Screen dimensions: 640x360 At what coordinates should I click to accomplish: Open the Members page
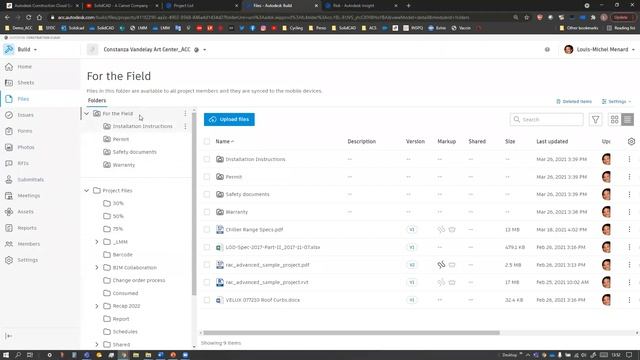click(x=29, y=244)
